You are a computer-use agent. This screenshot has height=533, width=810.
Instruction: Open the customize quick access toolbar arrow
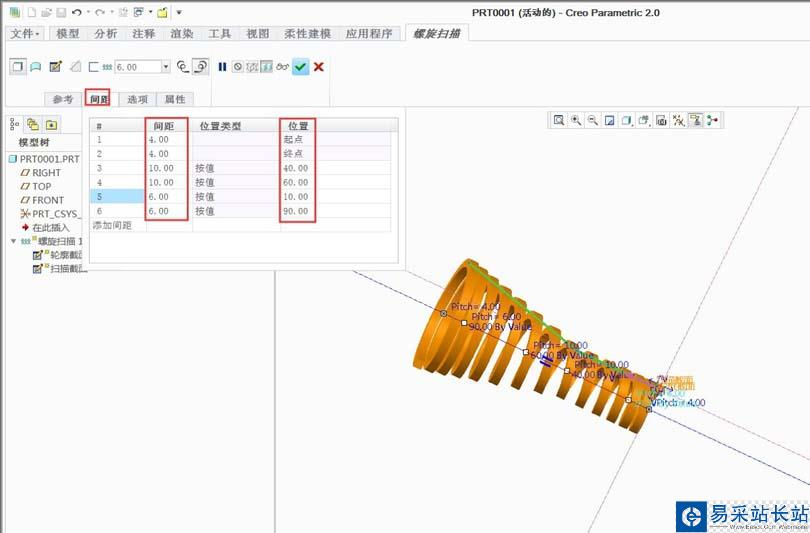[x=179, y=12]
